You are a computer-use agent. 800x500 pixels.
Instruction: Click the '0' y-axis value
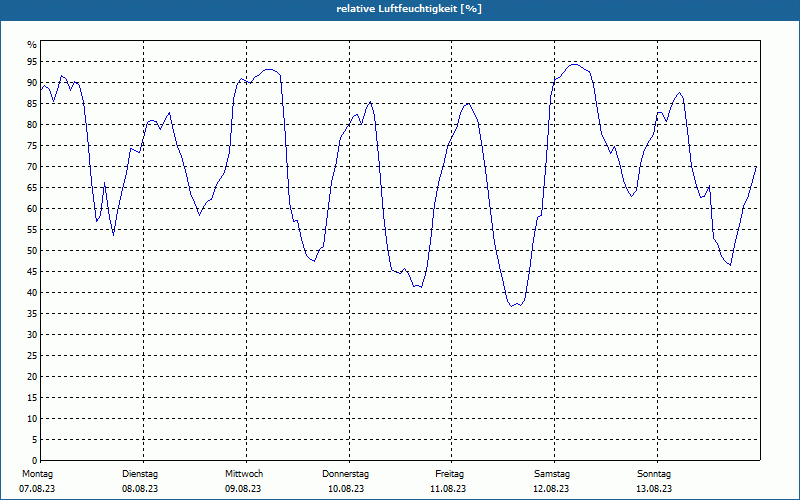point(34,461)
